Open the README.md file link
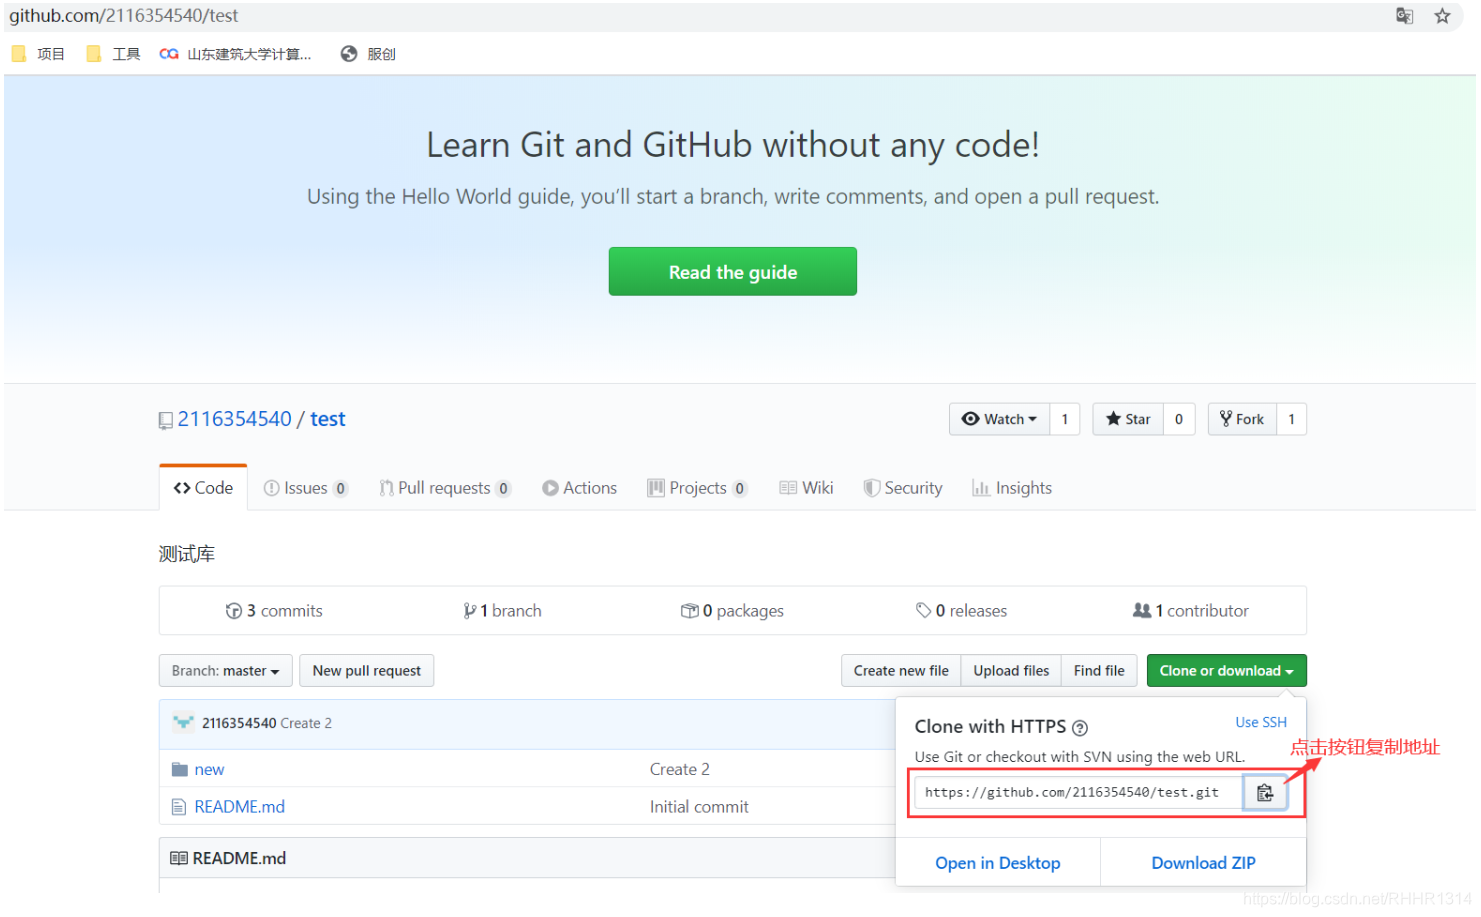Image resolution: width=1481 pixels, height=917 pixels. click(x=239, y=807)
